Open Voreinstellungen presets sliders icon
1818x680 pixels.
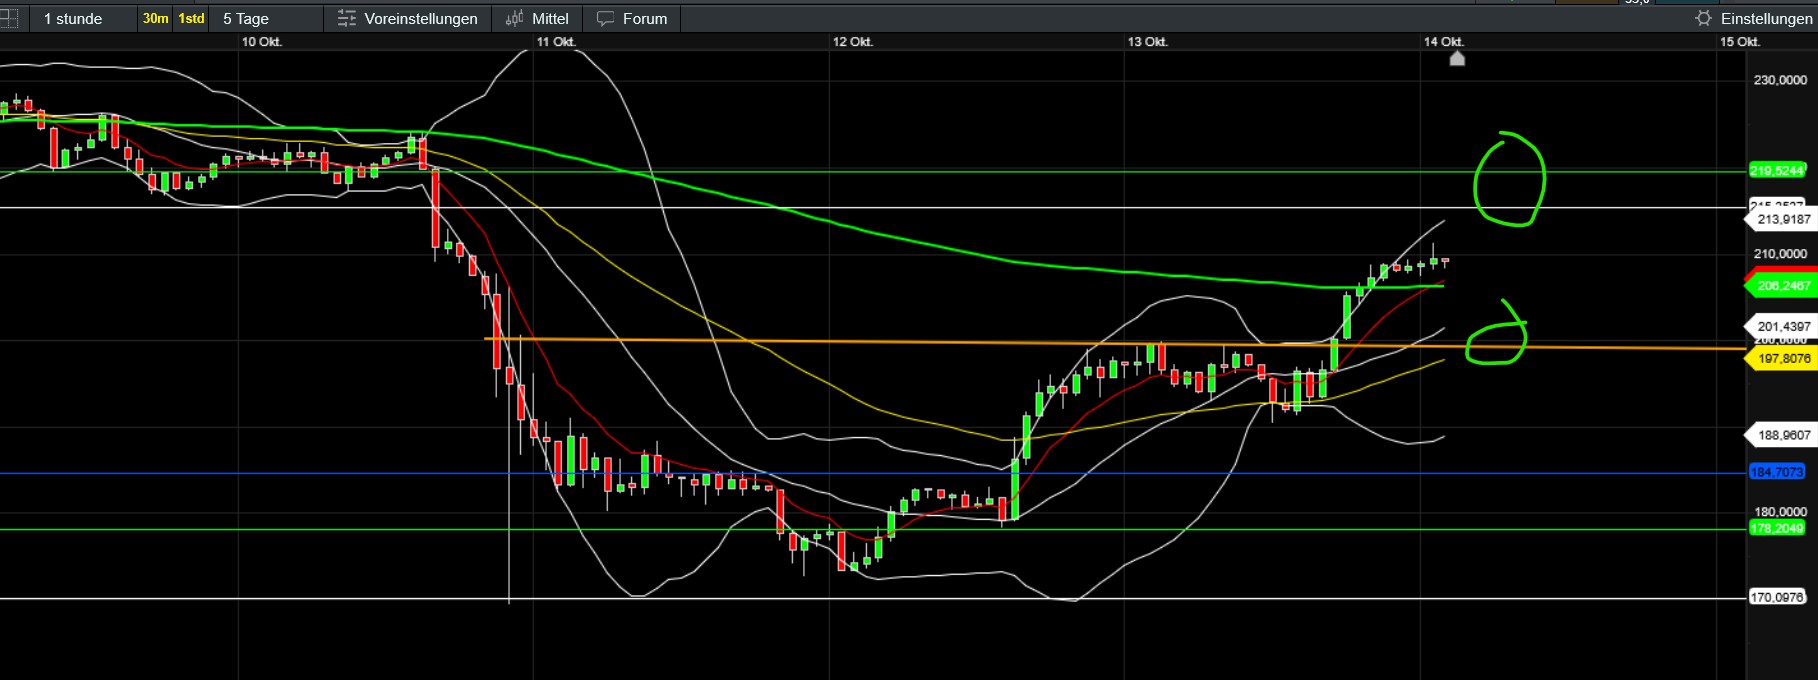(x=347, y=18)
